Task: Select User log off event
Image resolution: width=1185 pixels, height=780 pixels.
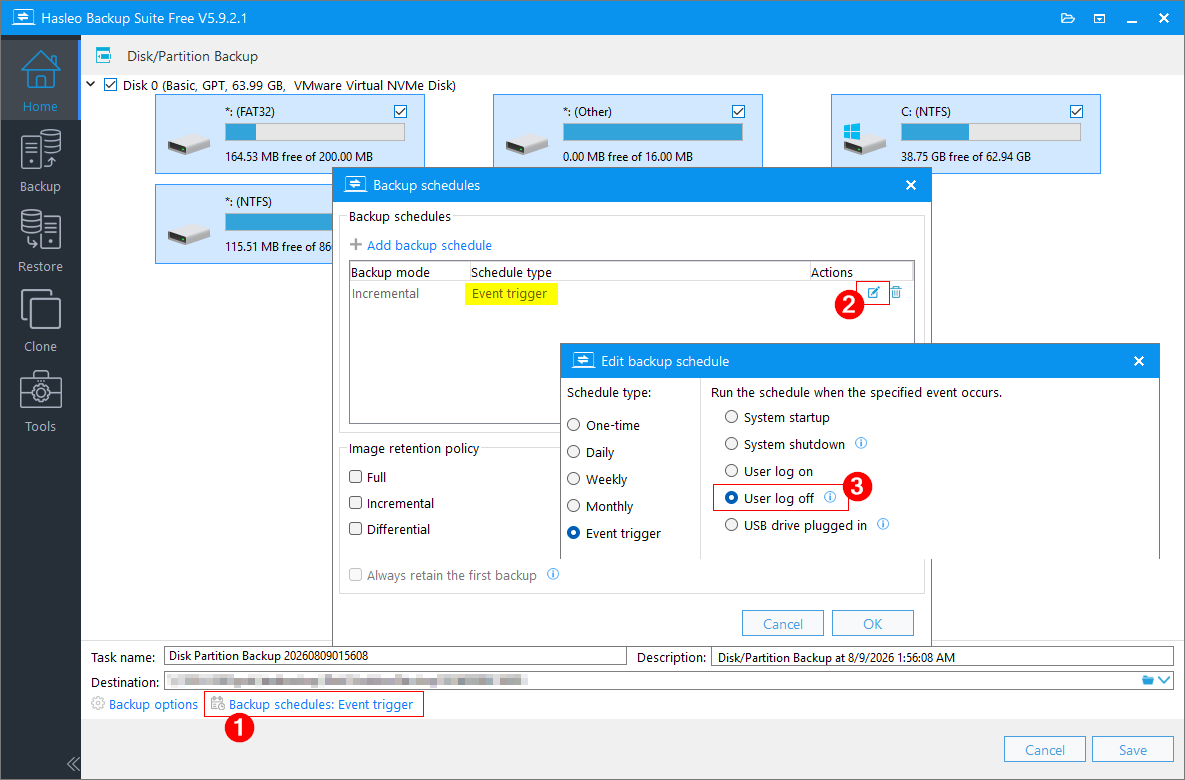Action: pos(731,498)
